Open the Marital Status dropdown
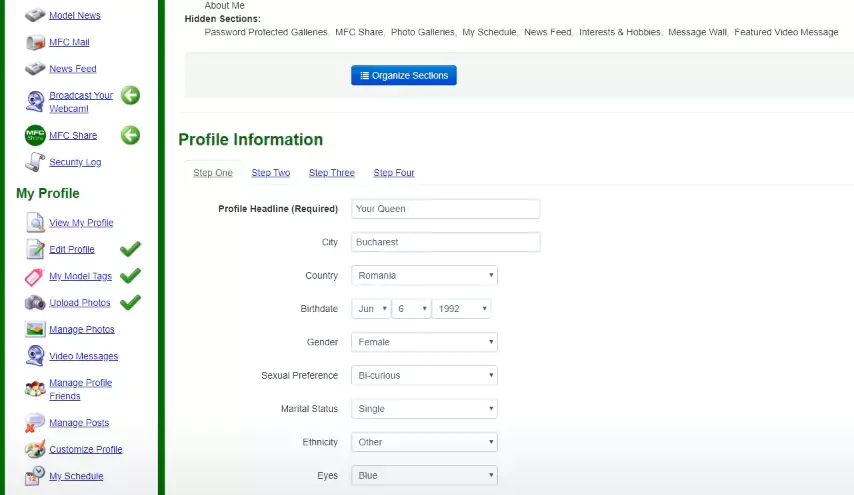Image resolution: width=854 pixels, height=495 pixels. click(424, 408)
